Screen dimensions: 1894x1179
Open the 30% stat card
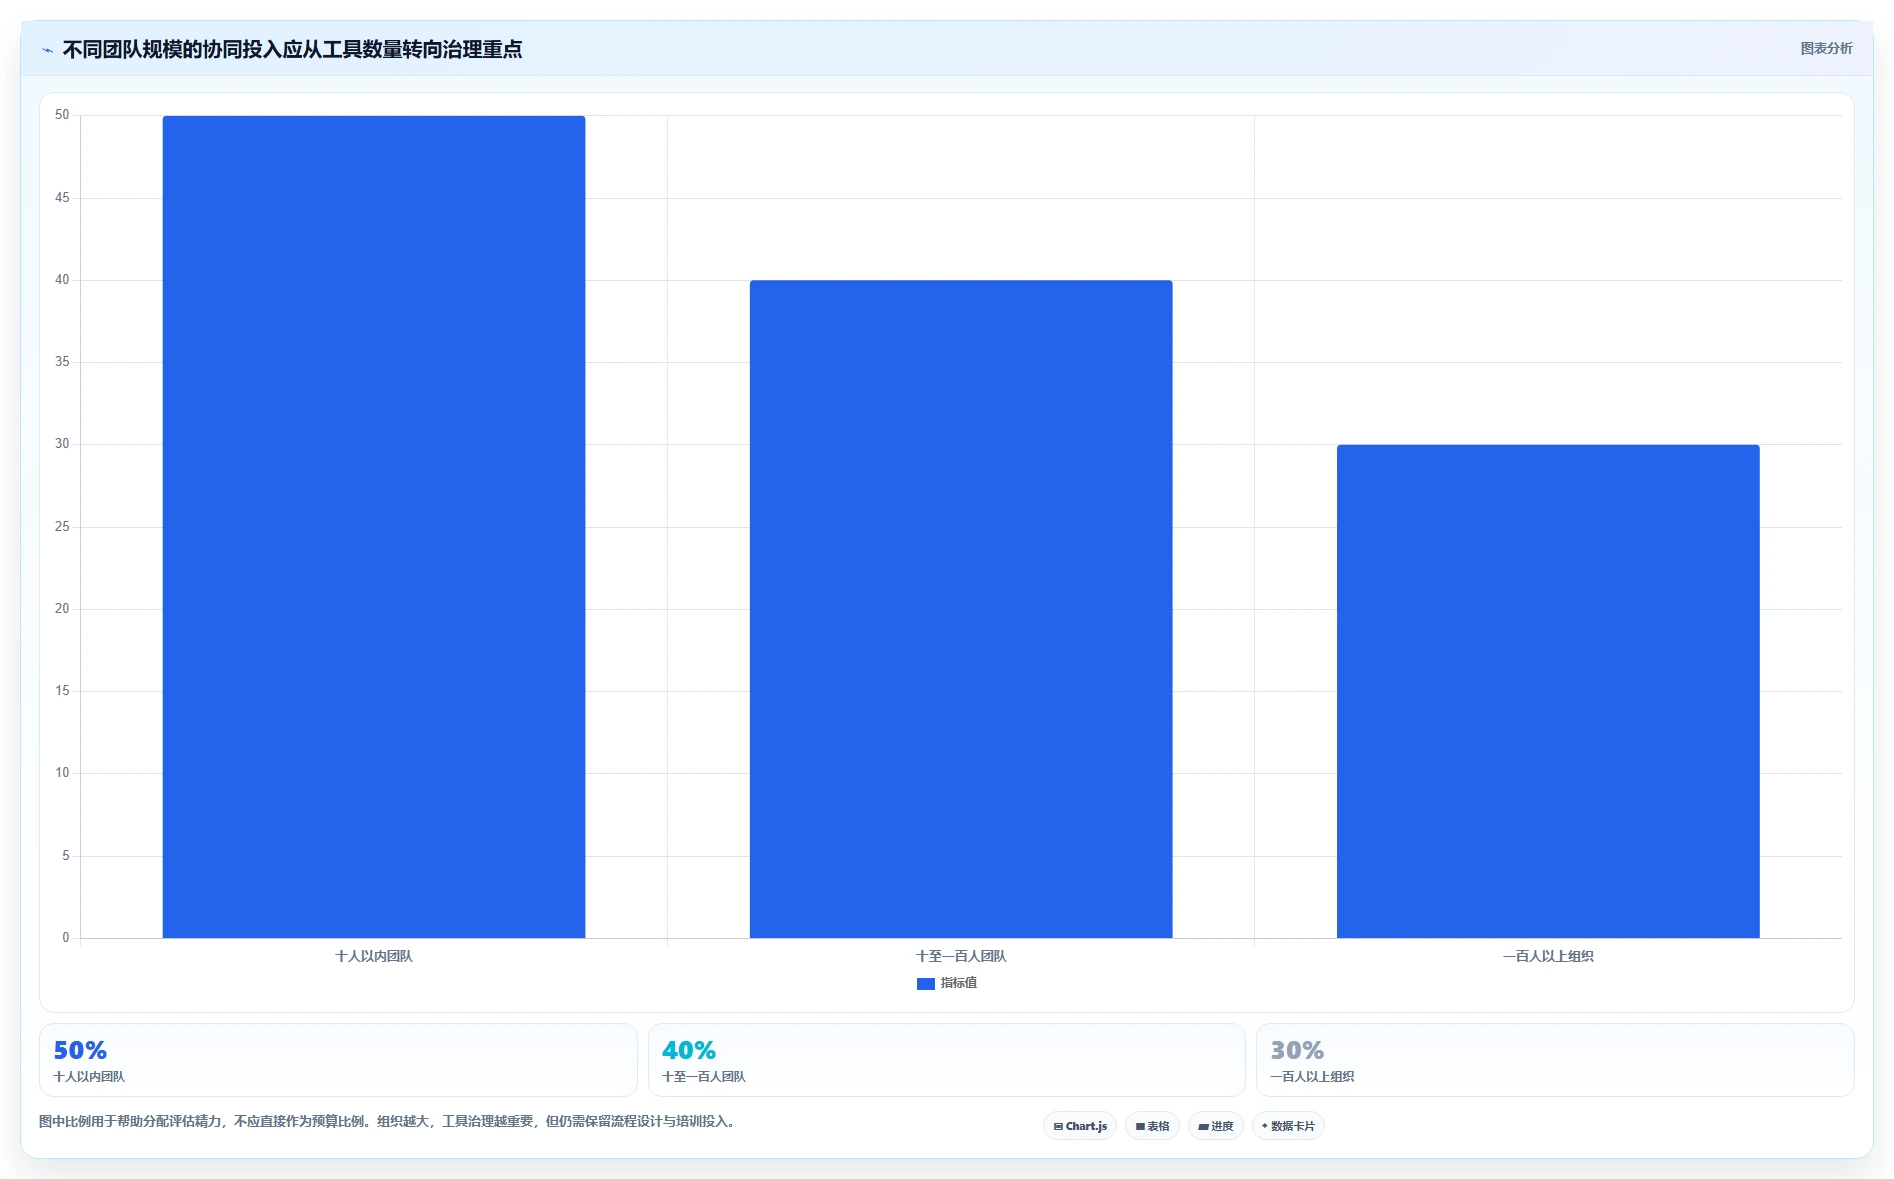point(1555,1060)
